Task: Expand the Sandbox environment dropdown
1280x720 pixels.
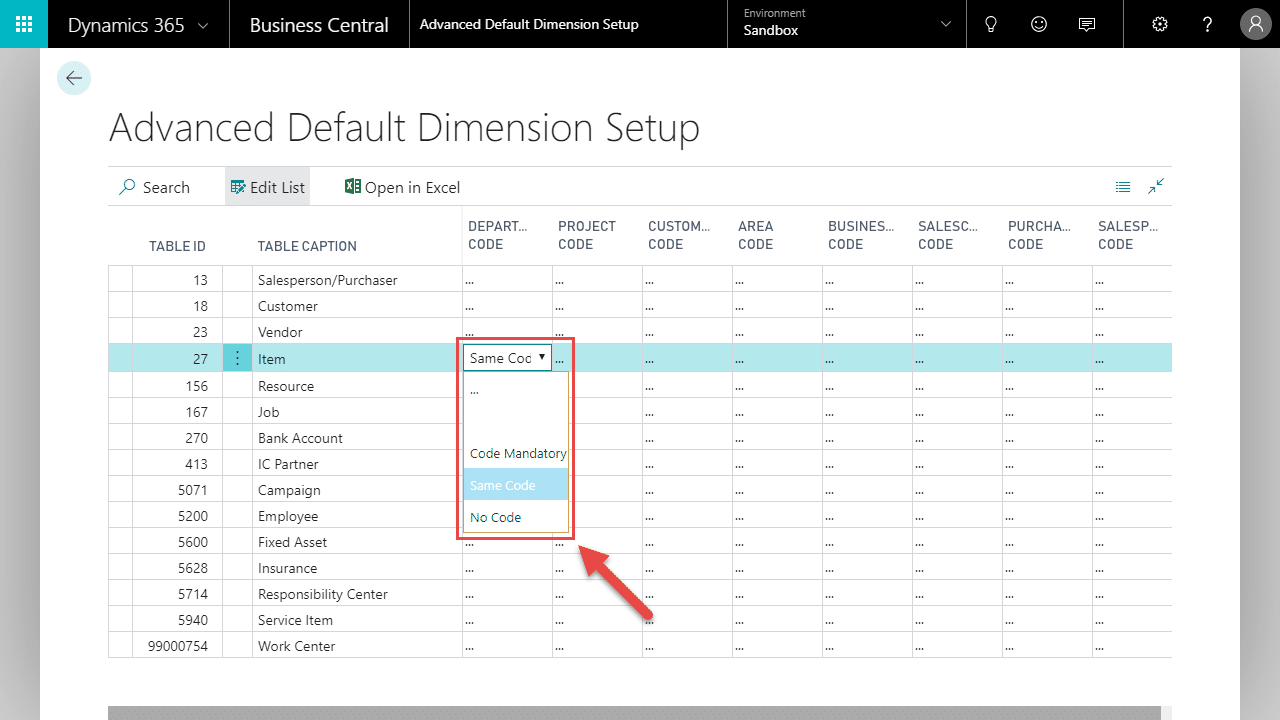Action: (944, 23)
